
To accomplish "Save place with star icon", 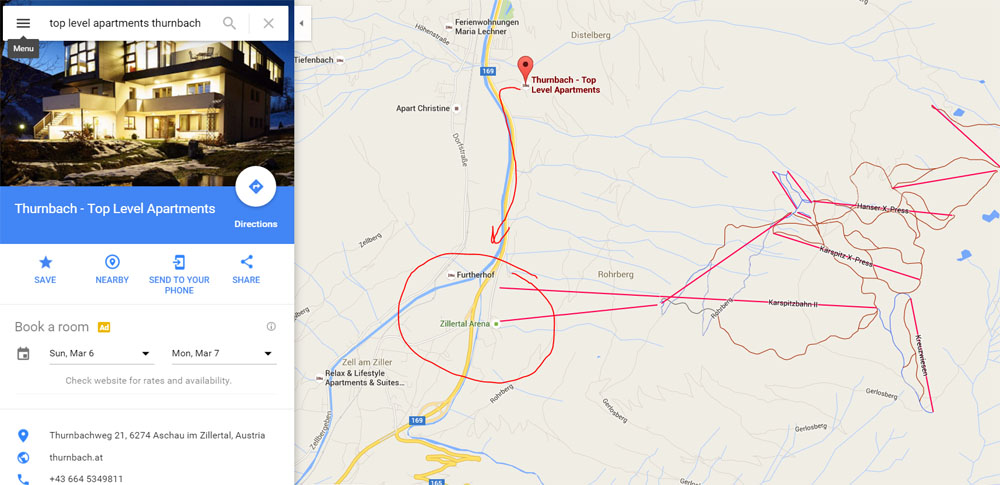I will tap(45, 262).
